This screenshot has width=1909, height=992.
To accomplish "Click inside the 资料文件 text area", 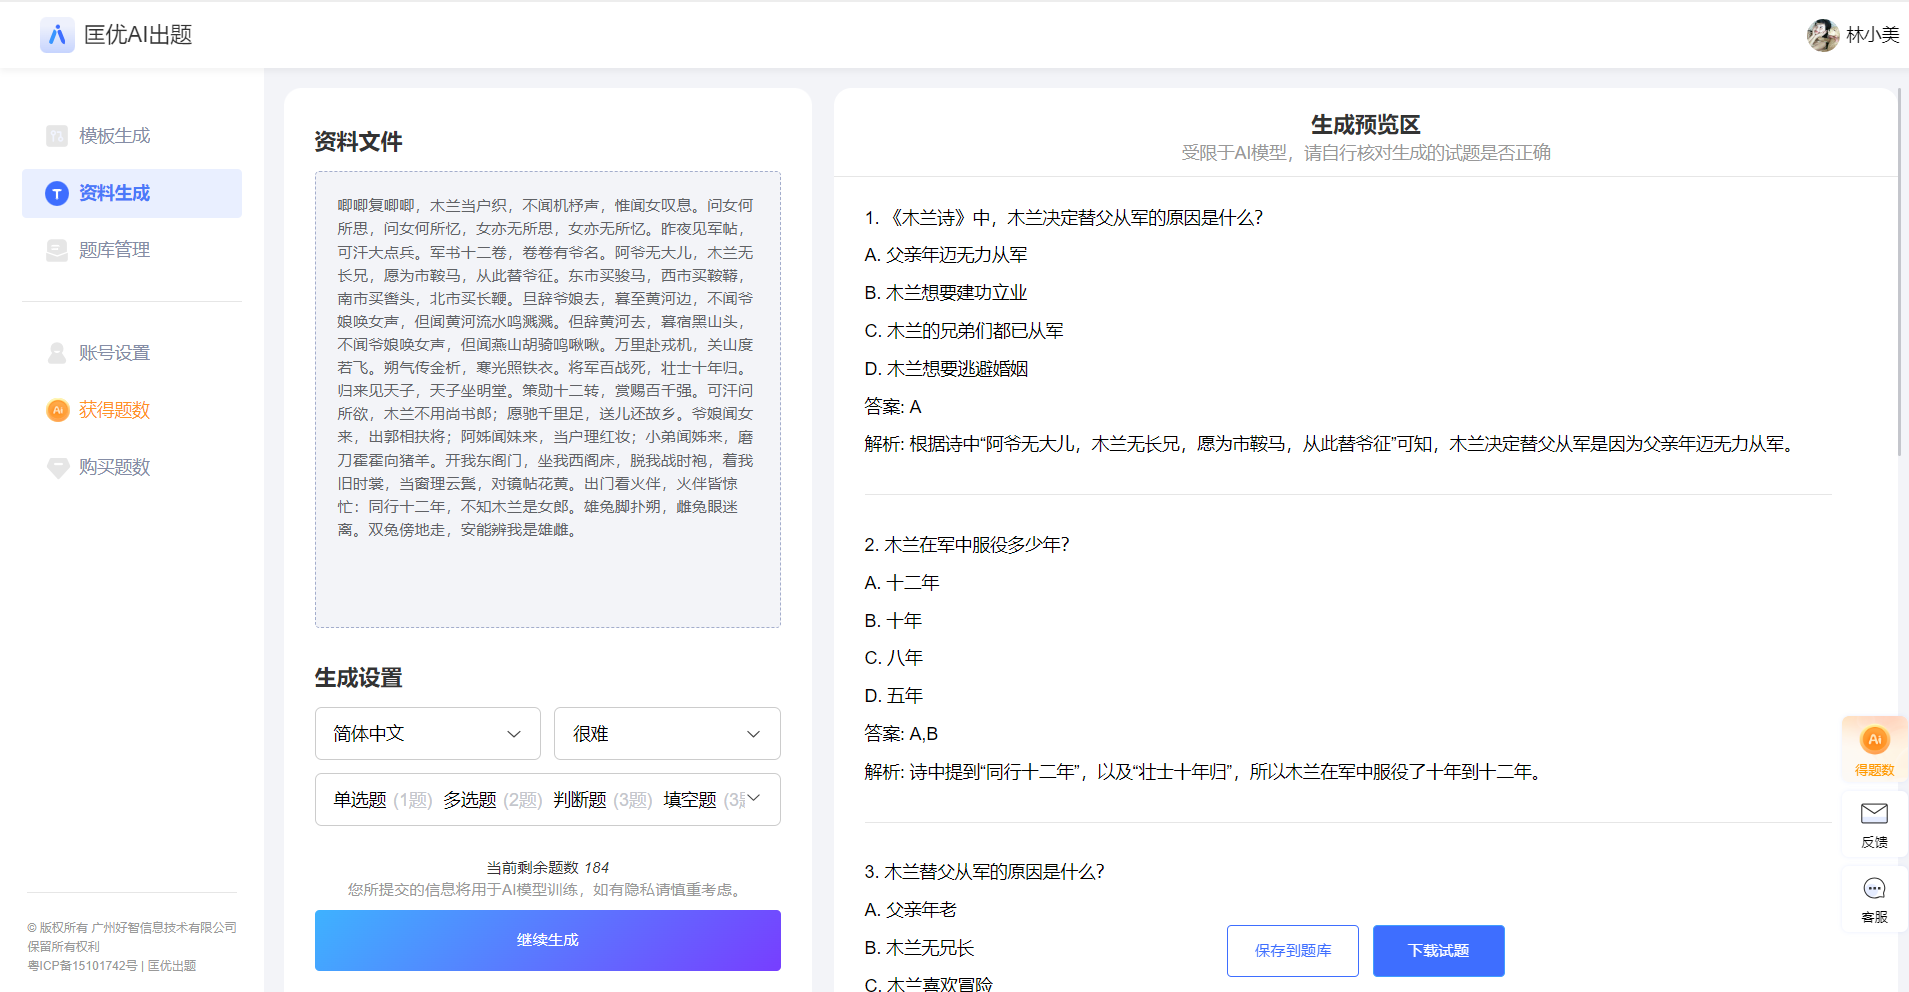I will click(x=547, y=400).
